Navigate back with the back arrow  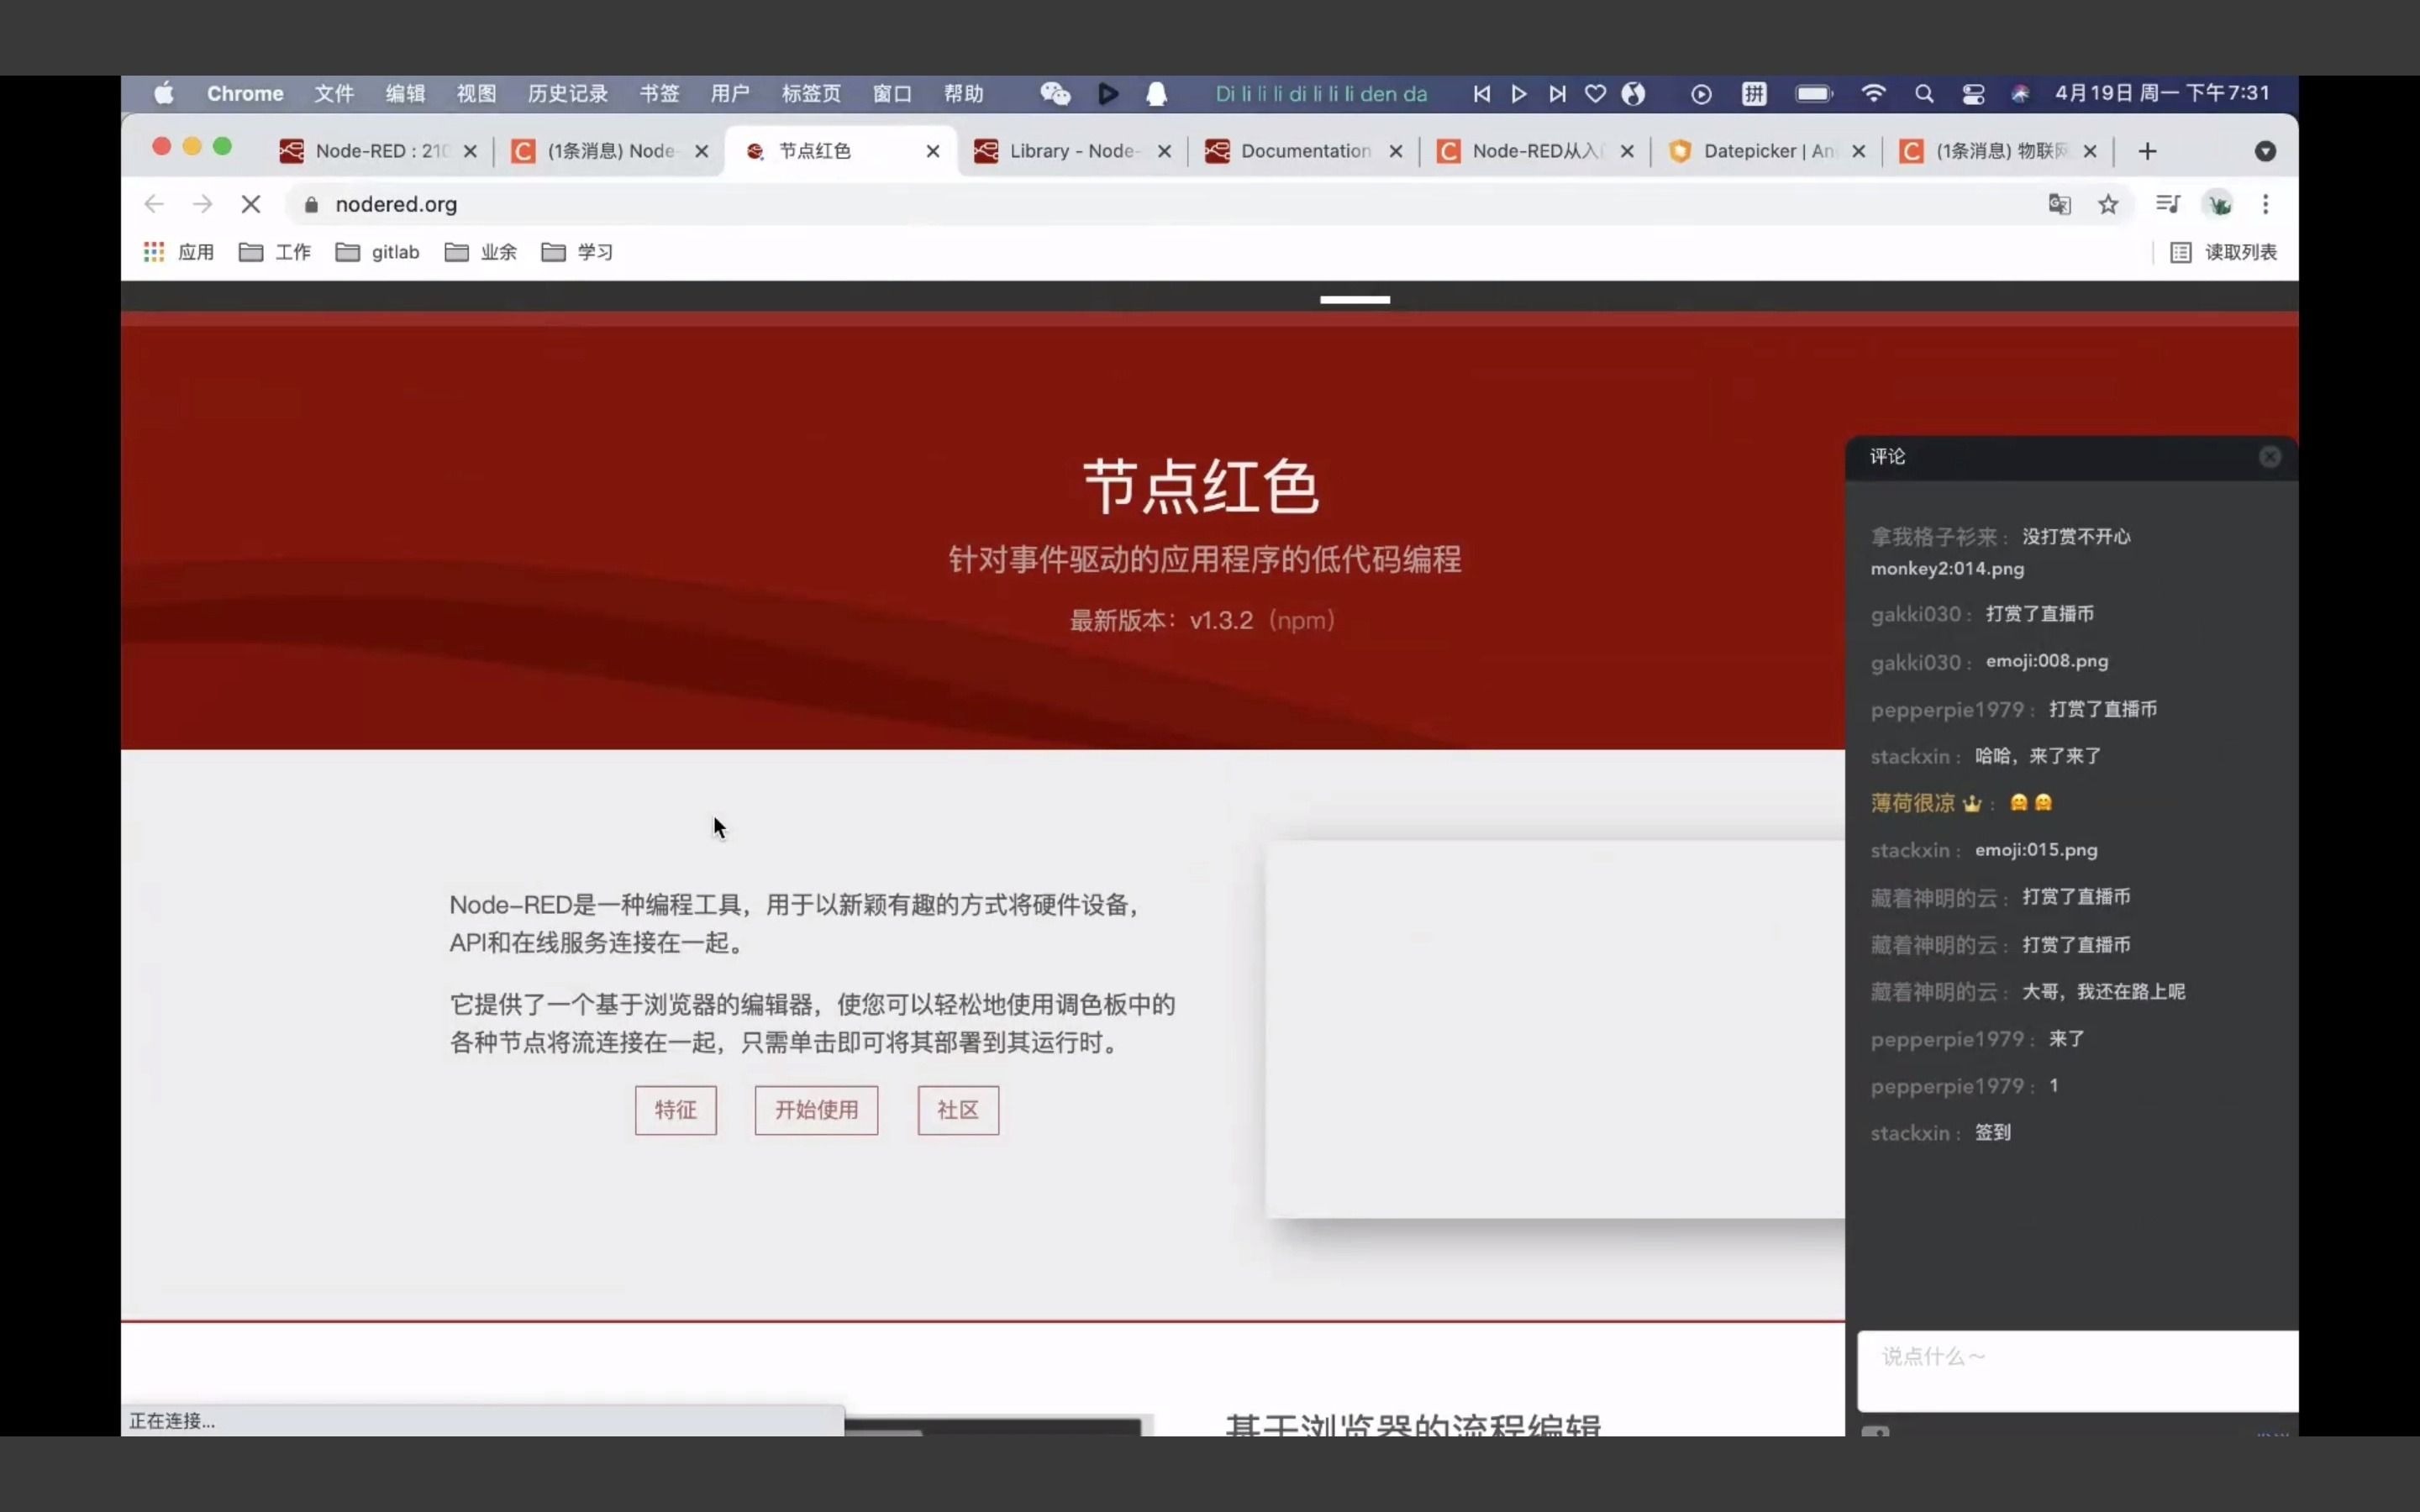154,204
